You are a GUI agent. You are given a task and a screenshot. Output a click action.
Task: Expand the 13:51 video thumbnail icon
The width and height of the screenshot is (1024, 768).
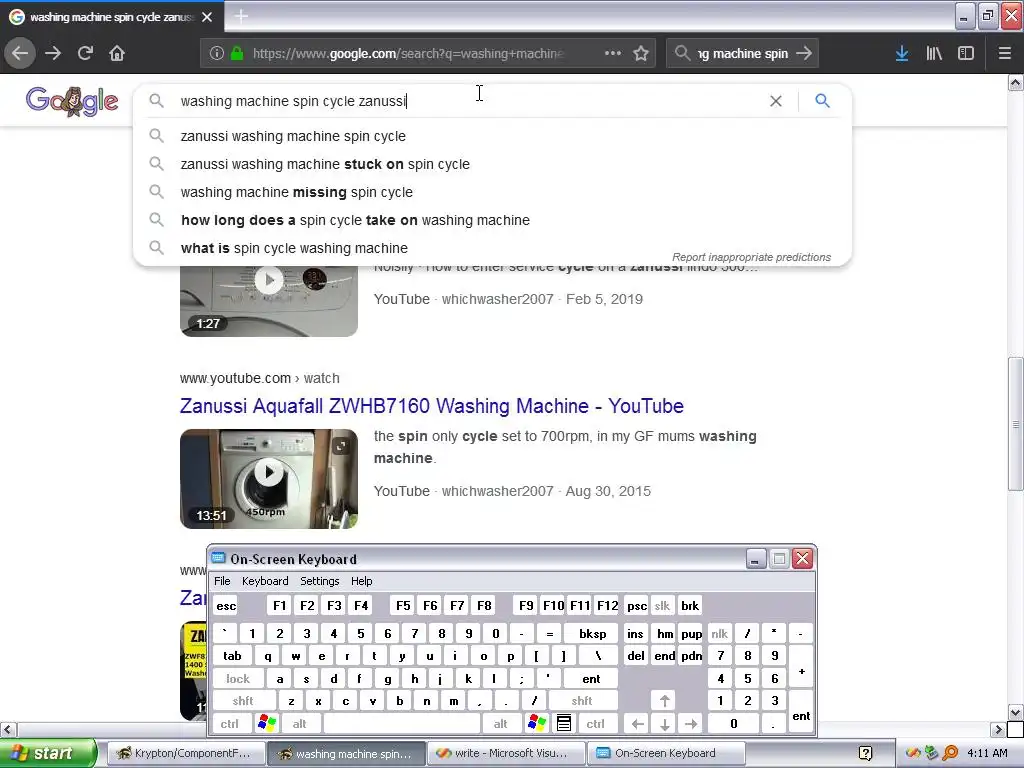click(x=340, y=446)
